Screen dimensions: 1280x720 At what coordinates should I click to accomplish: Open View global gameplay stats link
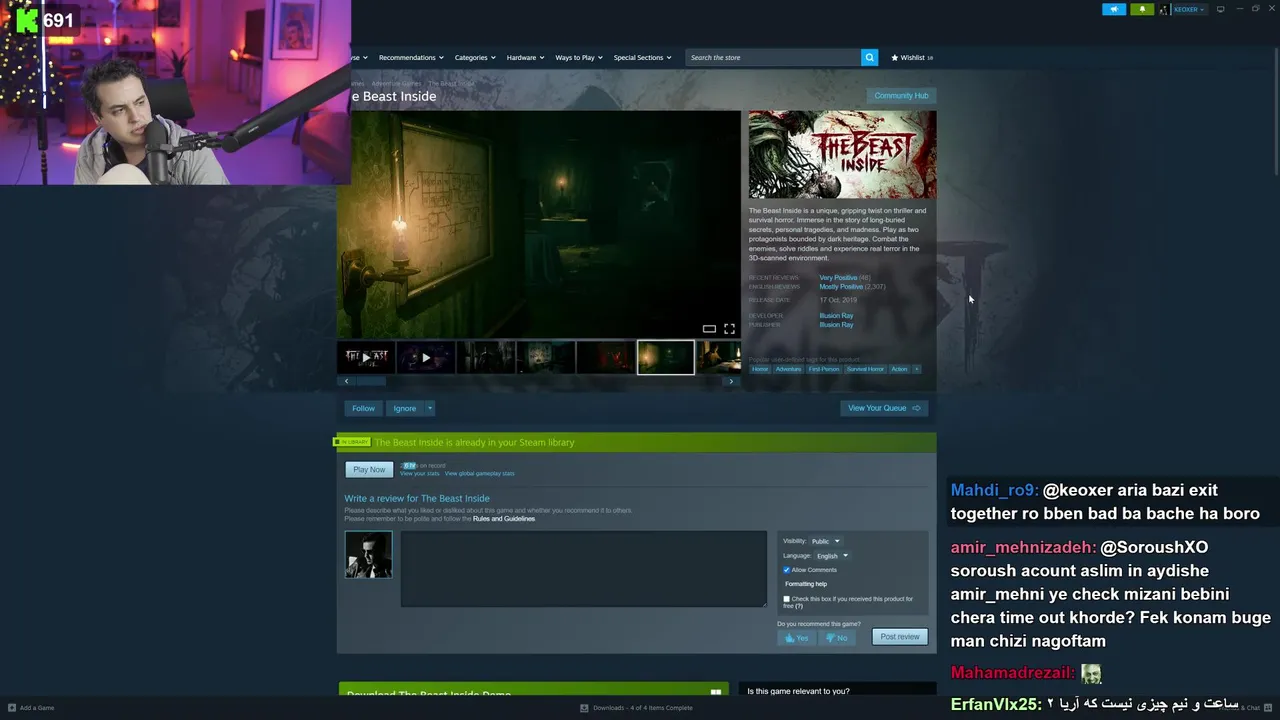479,474
